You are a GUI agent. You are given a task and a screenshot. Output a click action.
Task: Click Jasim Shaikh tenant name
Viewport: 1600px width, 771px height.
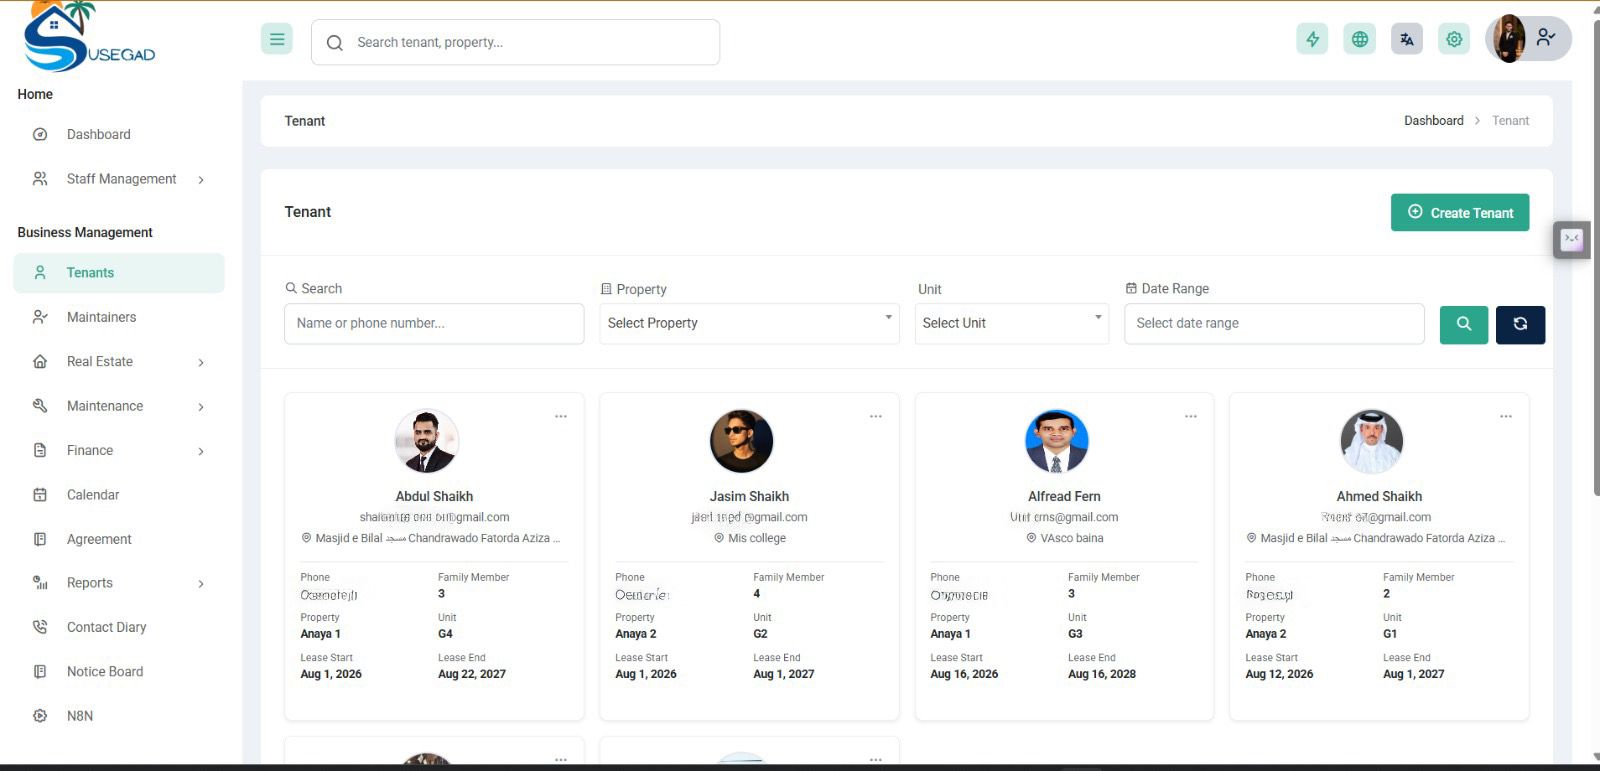pyautogui.click(x=749, y=496)
